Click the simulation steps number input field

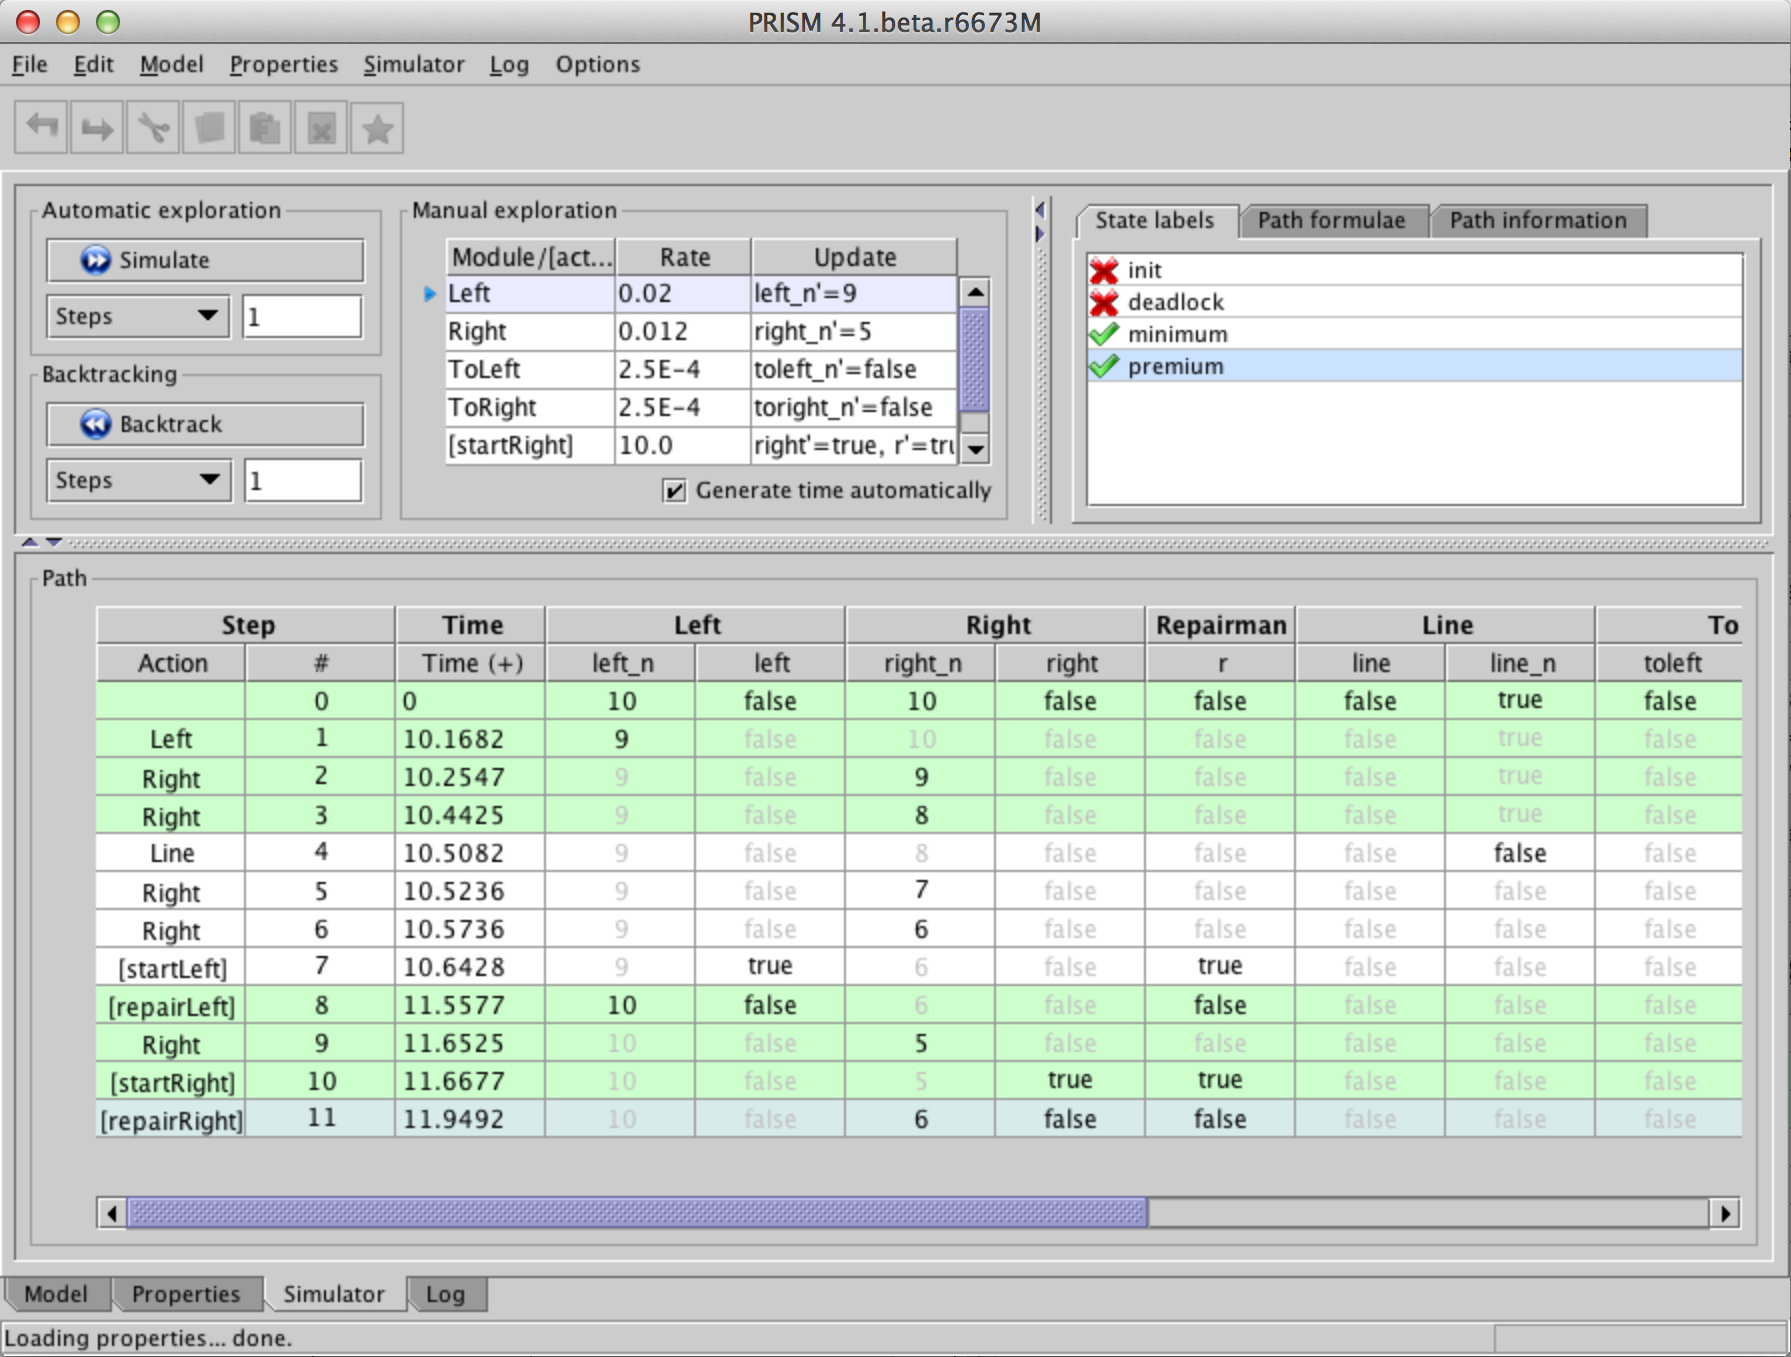click(301, 316)
